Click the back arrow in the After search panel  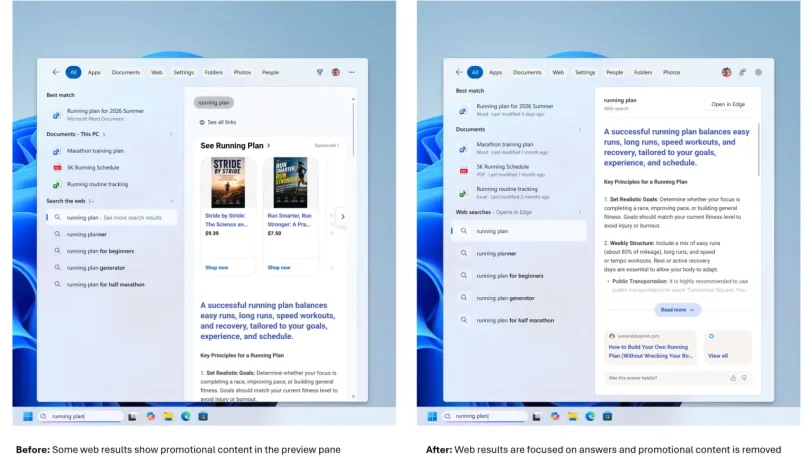pos(459,72)
